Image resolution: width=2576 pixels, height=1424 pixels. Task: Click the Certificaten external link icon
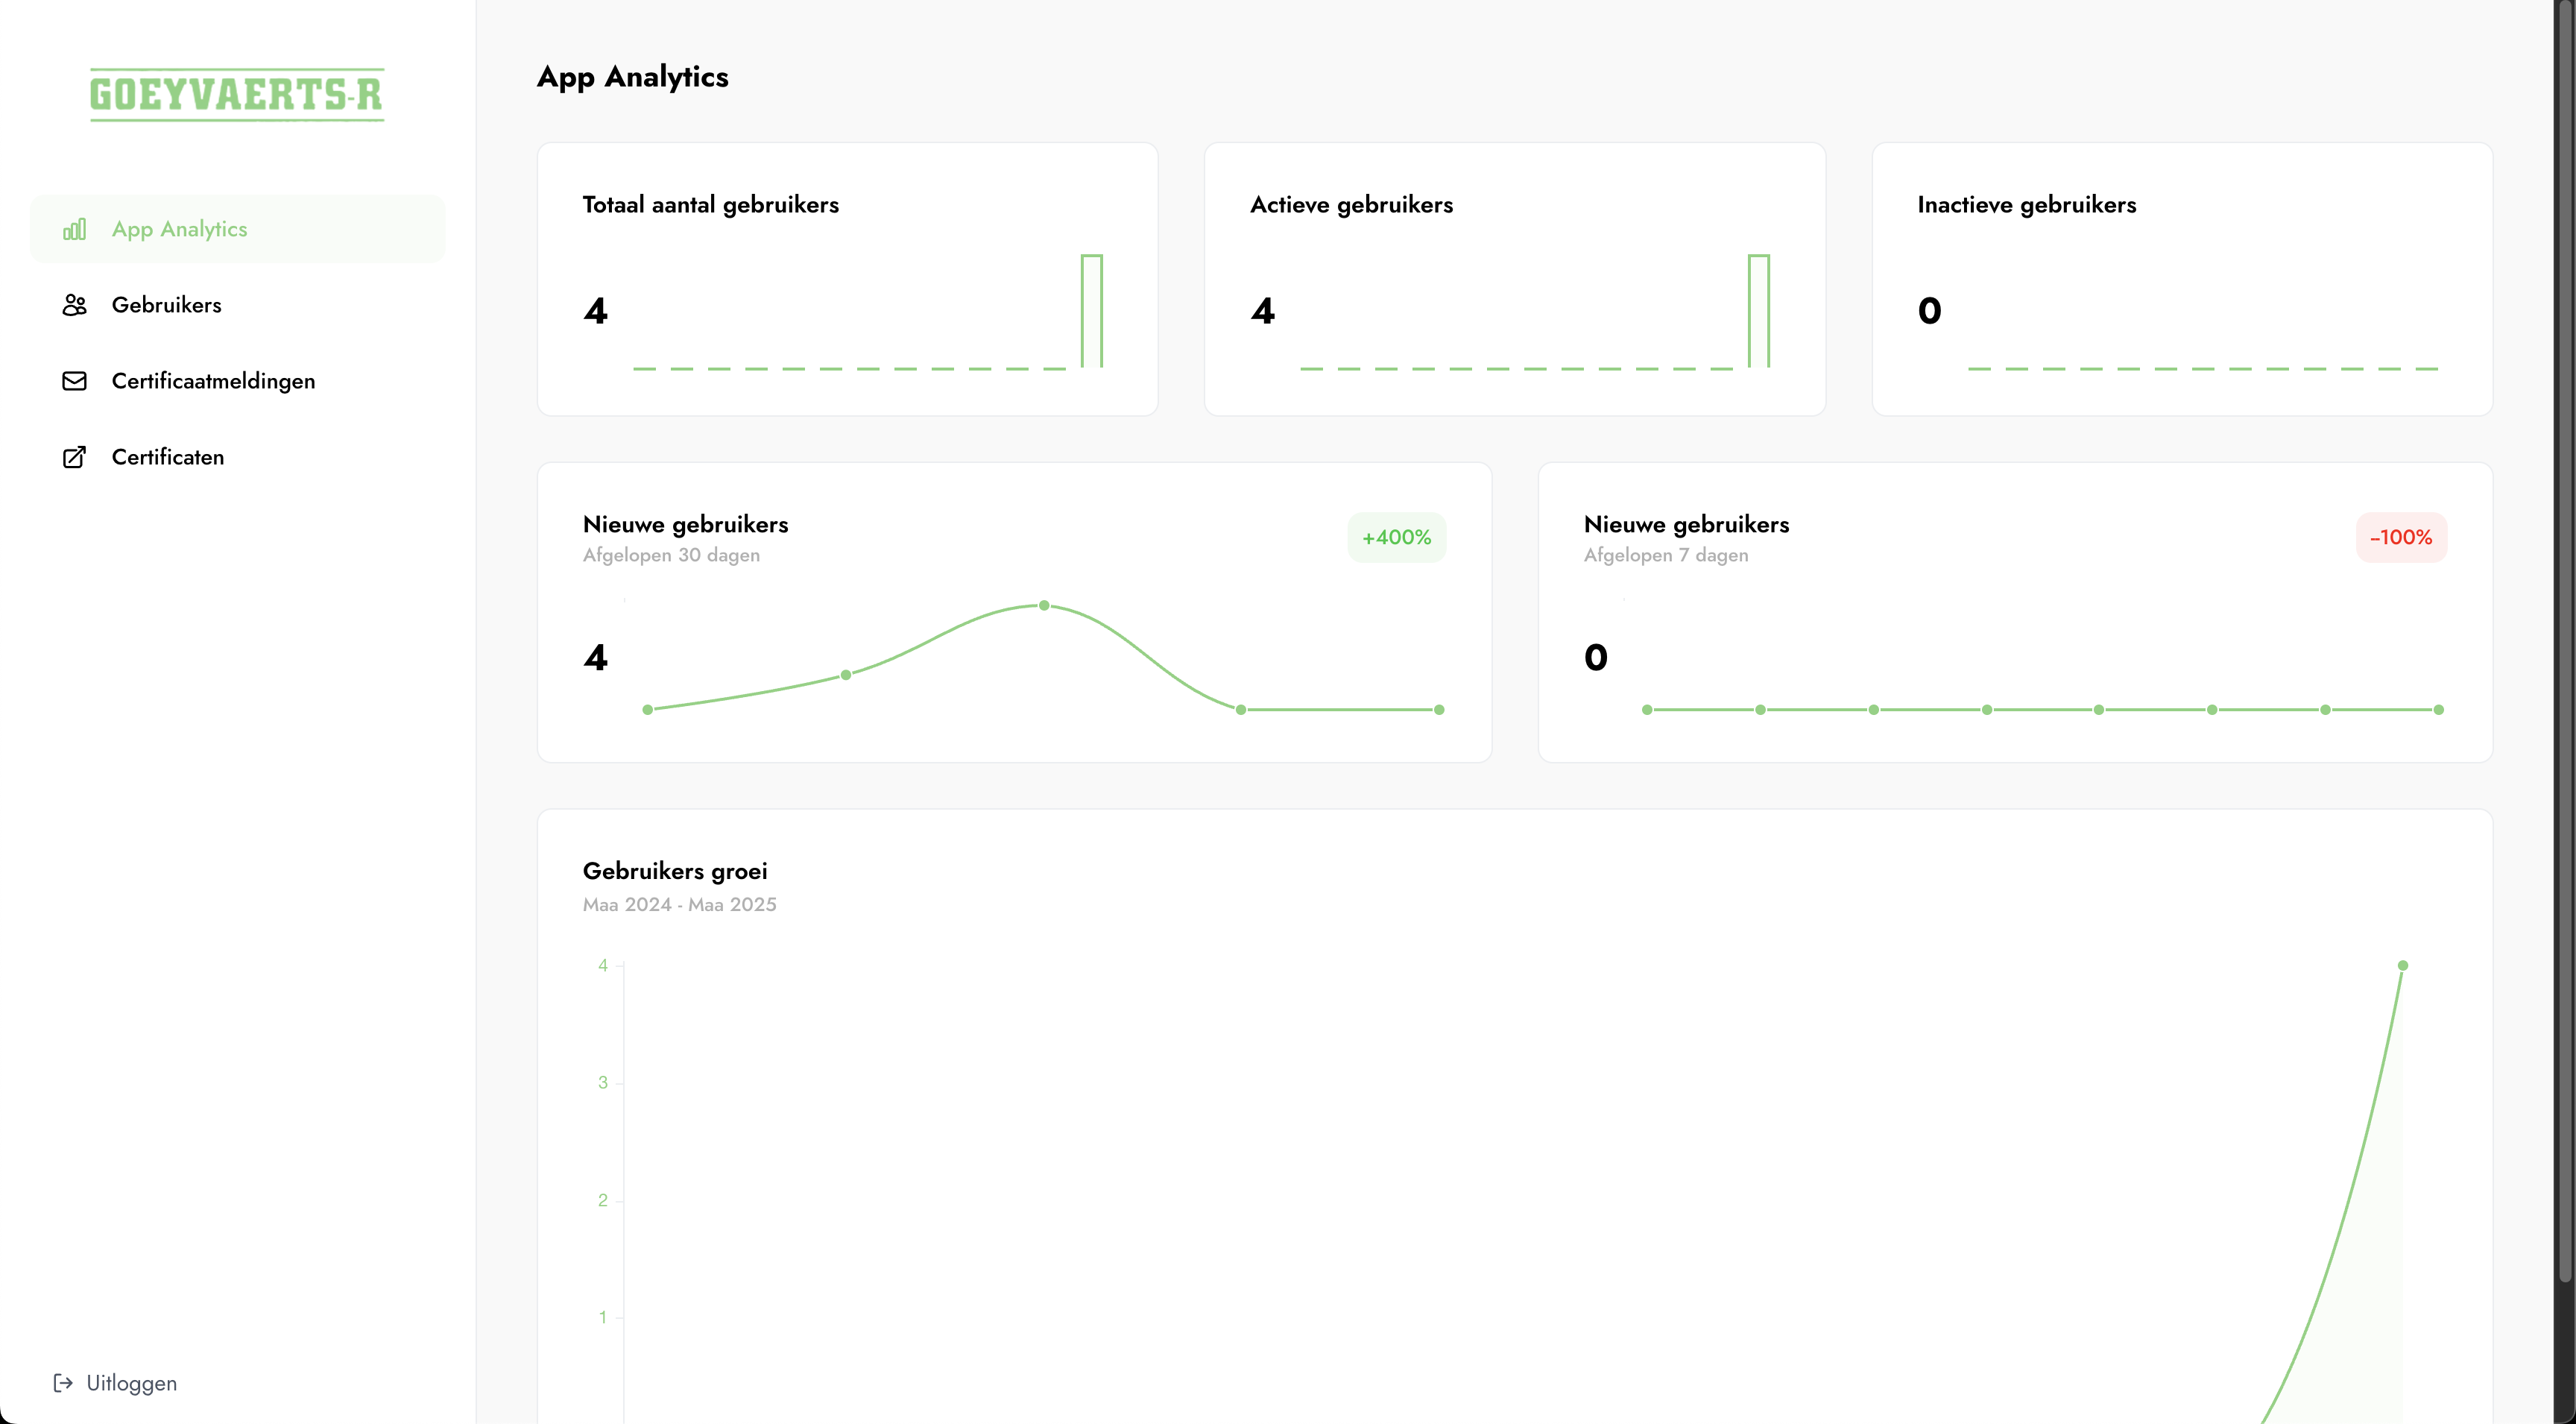(x=74, y=457)
